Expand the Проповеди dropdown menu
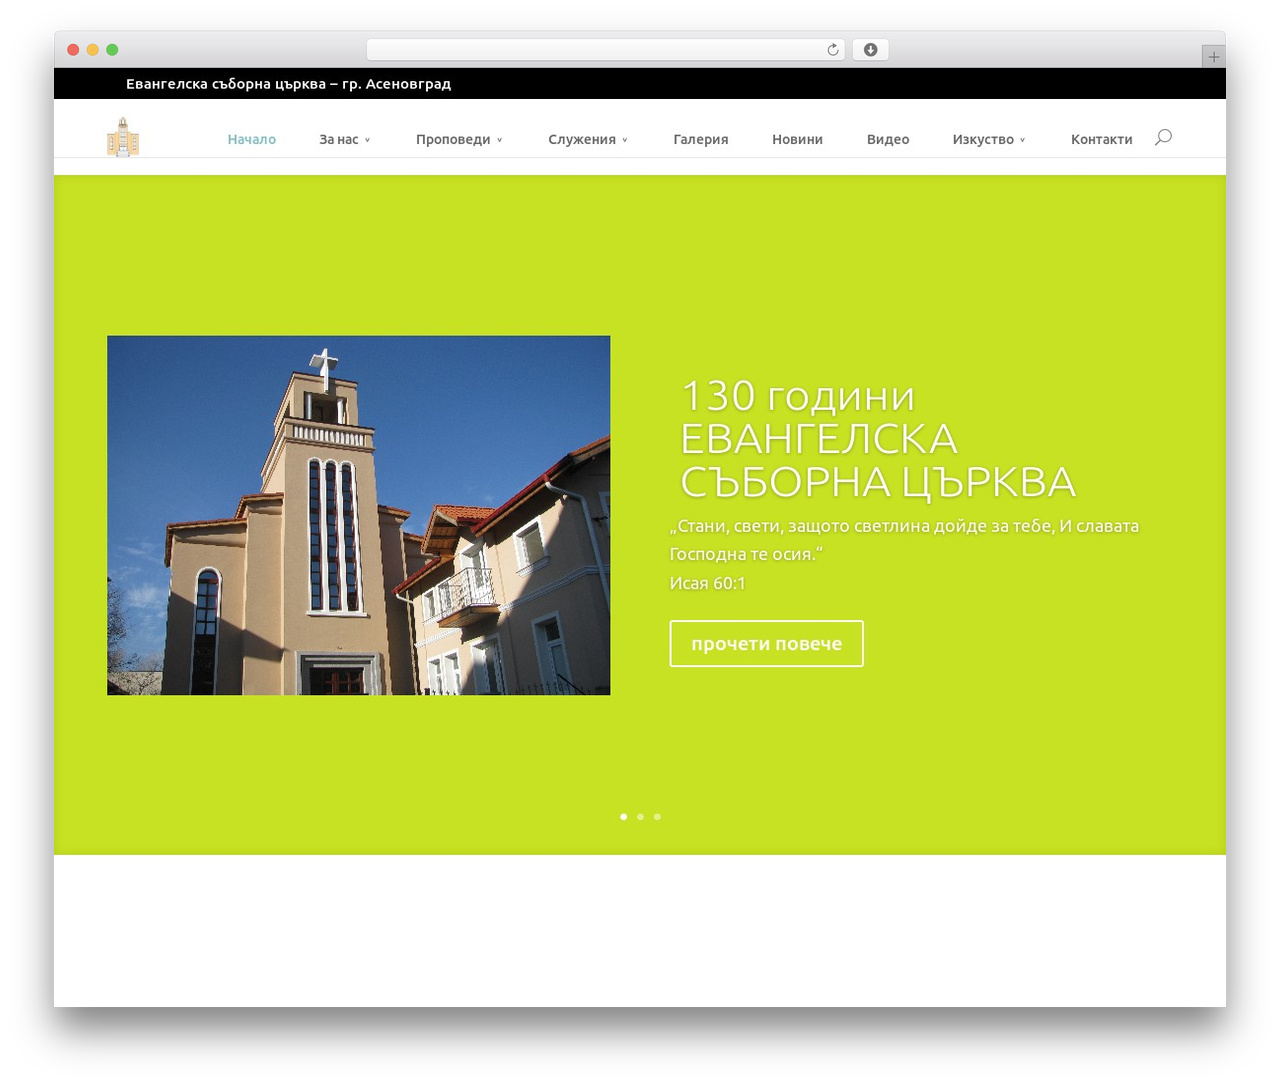The width and height of the screenshot is (1280, 1084). (459, 139)
